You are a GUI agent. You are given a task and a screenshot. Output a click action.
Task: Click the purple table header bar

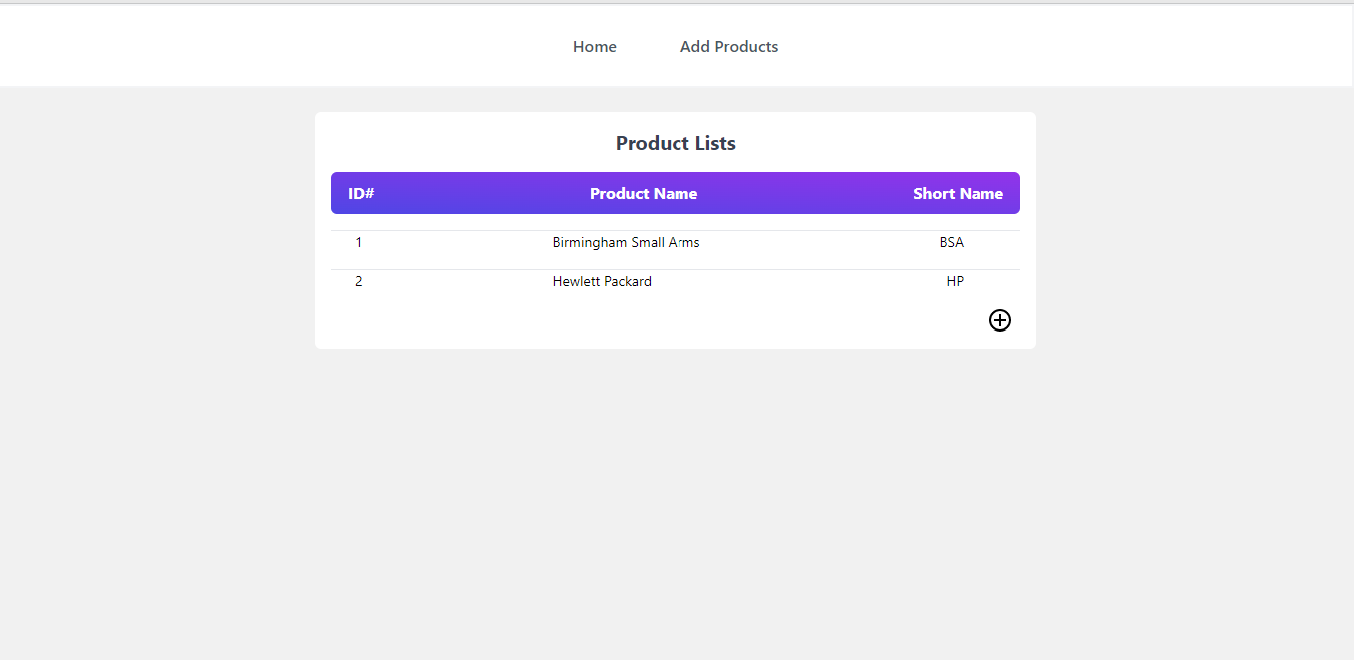coord(675,193)
